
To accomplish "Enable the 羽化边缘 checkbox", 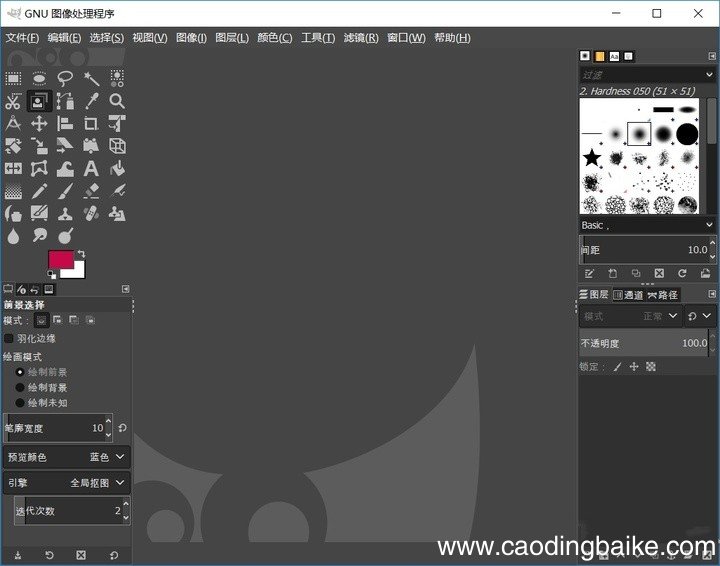I will click(x=8, y=339).
